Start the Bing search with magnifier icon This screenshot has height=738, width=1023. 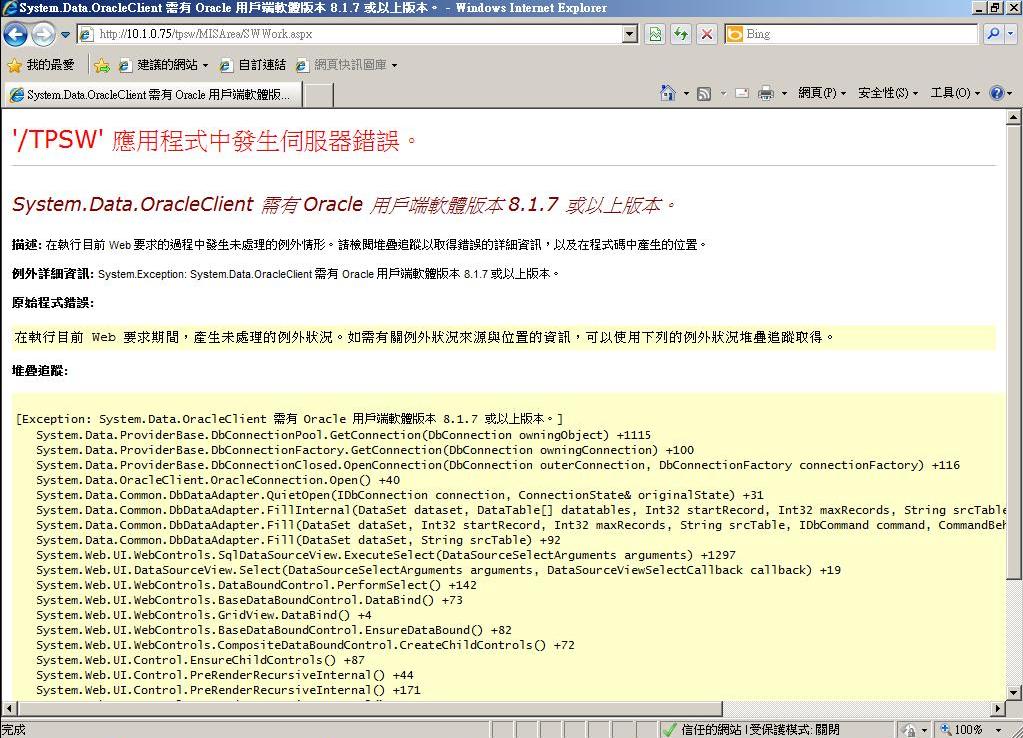point(992,34)
